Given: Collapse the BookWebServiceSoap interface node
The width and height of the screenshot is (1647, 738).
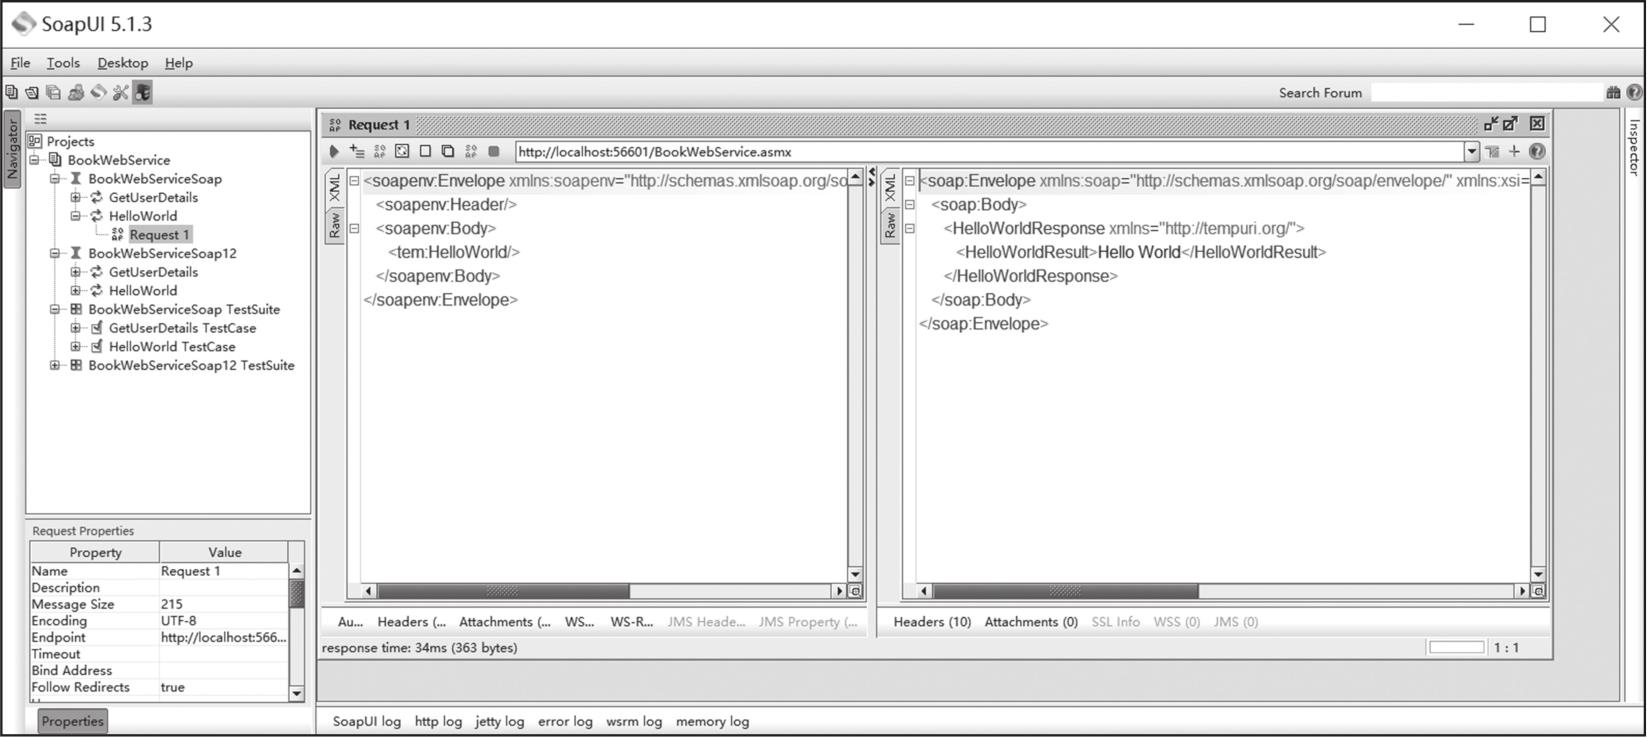Looking at the screenshot, I should click(x=55, y=179).
